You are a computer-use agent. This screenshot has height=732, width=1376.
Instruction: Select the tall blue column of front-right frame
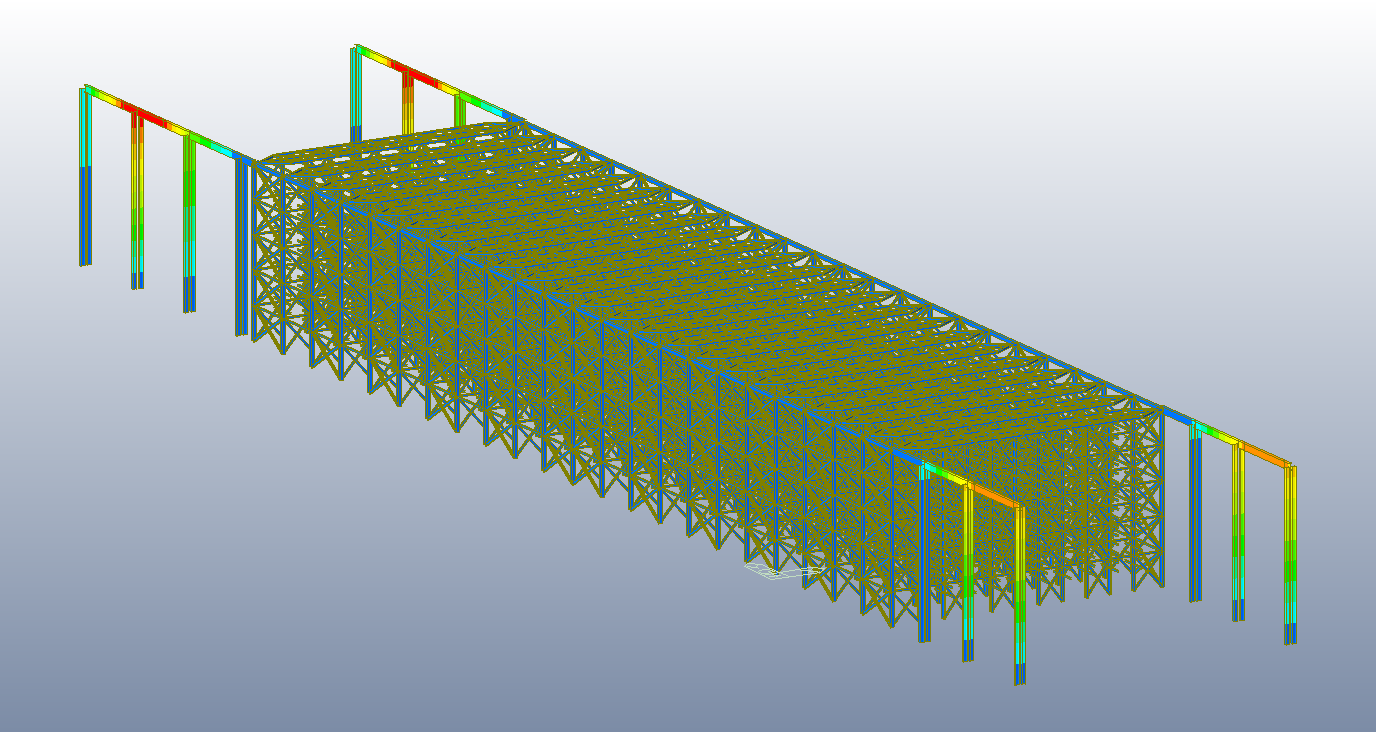click(x=925, y=560)
